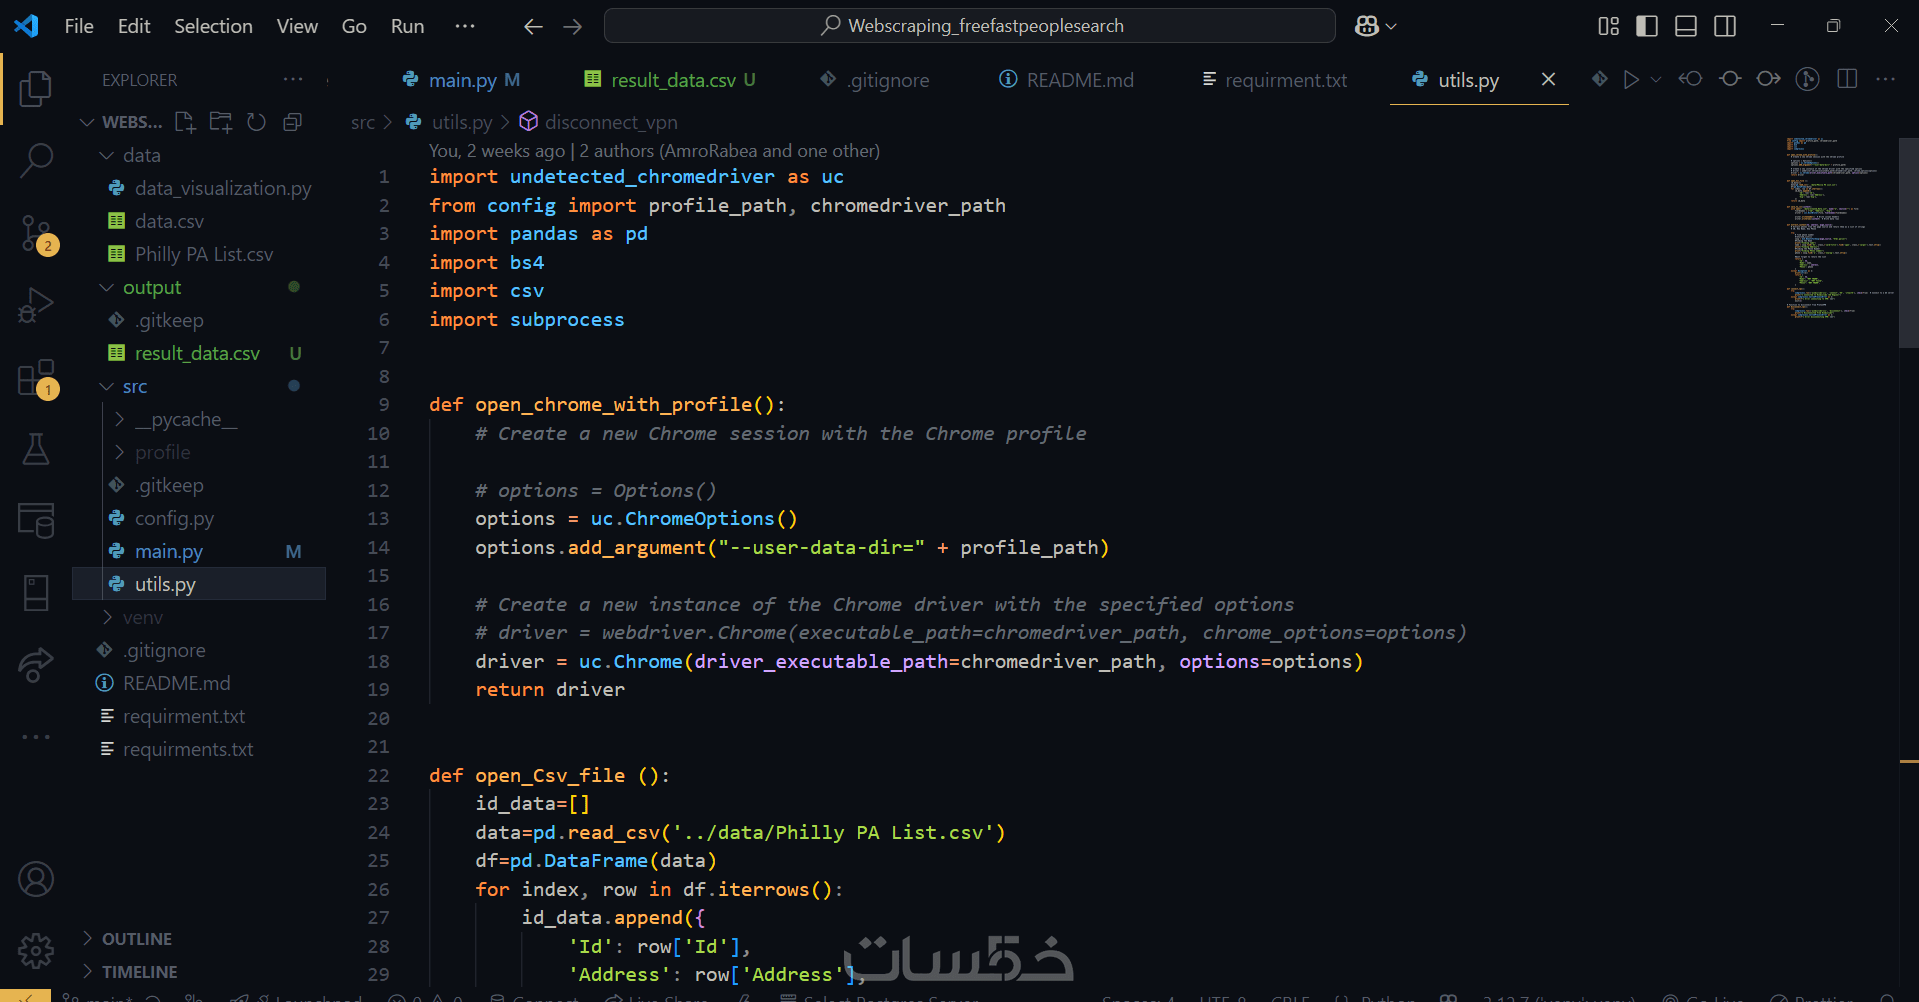Open Extensions view with badge 1
Image resolution: width=1919 pixels, height=1002 pixels.
click(36, 378)
